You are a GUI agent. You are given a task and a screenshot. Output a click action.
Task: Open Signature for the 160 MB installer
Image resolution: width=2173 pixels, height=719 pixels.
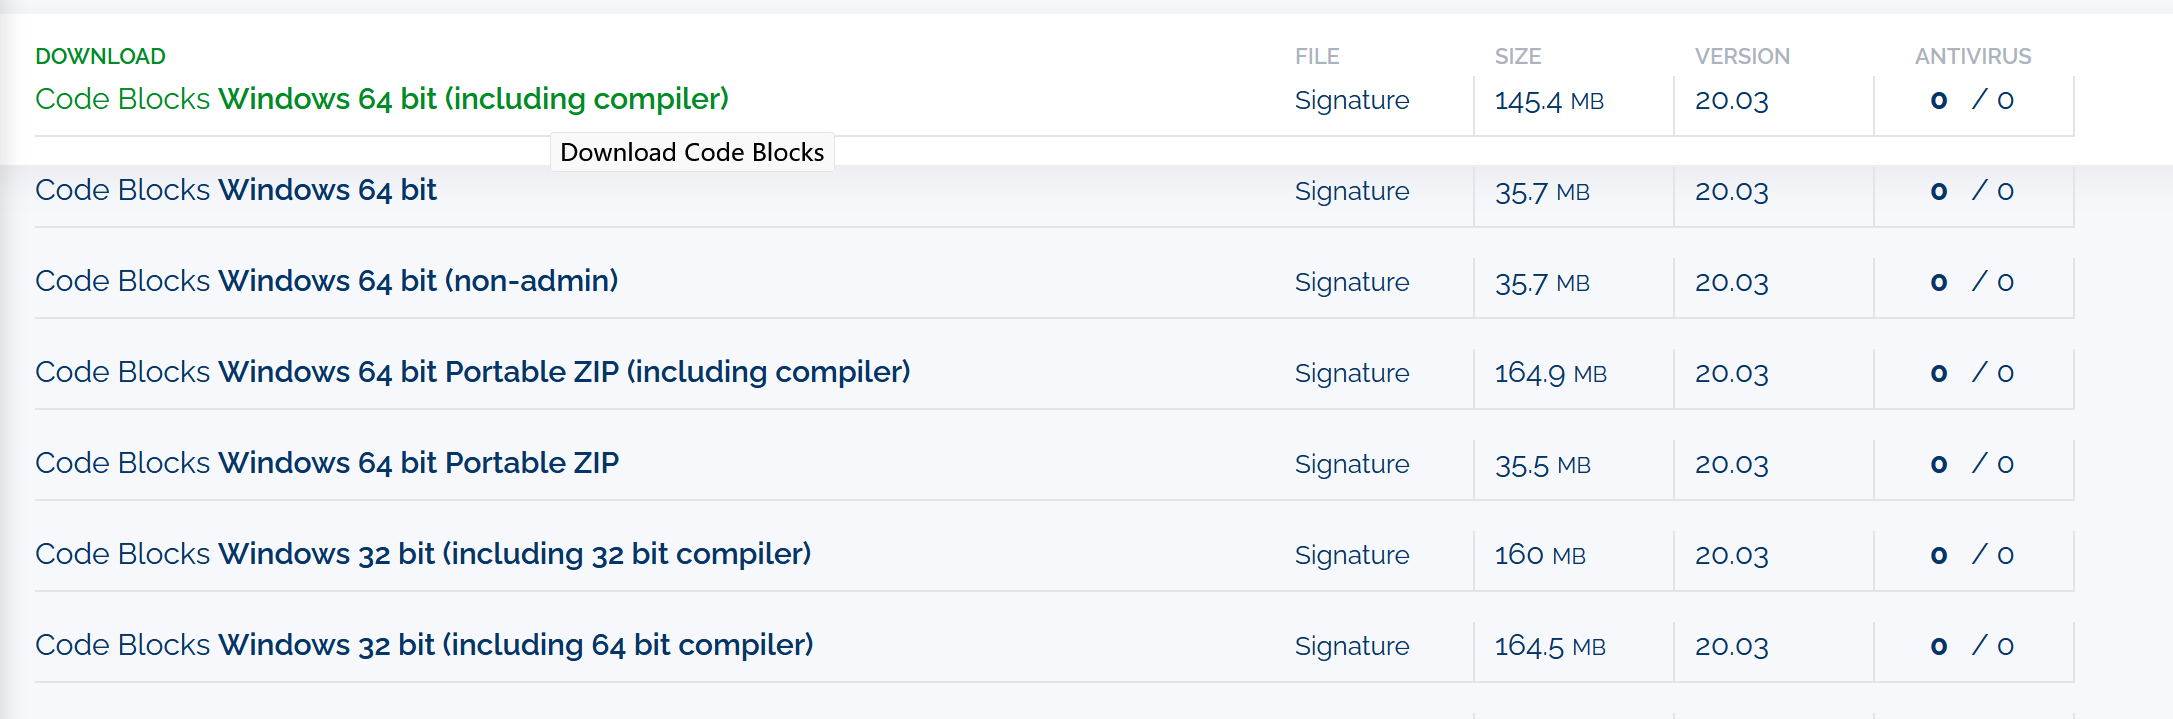pos(1352,555)
